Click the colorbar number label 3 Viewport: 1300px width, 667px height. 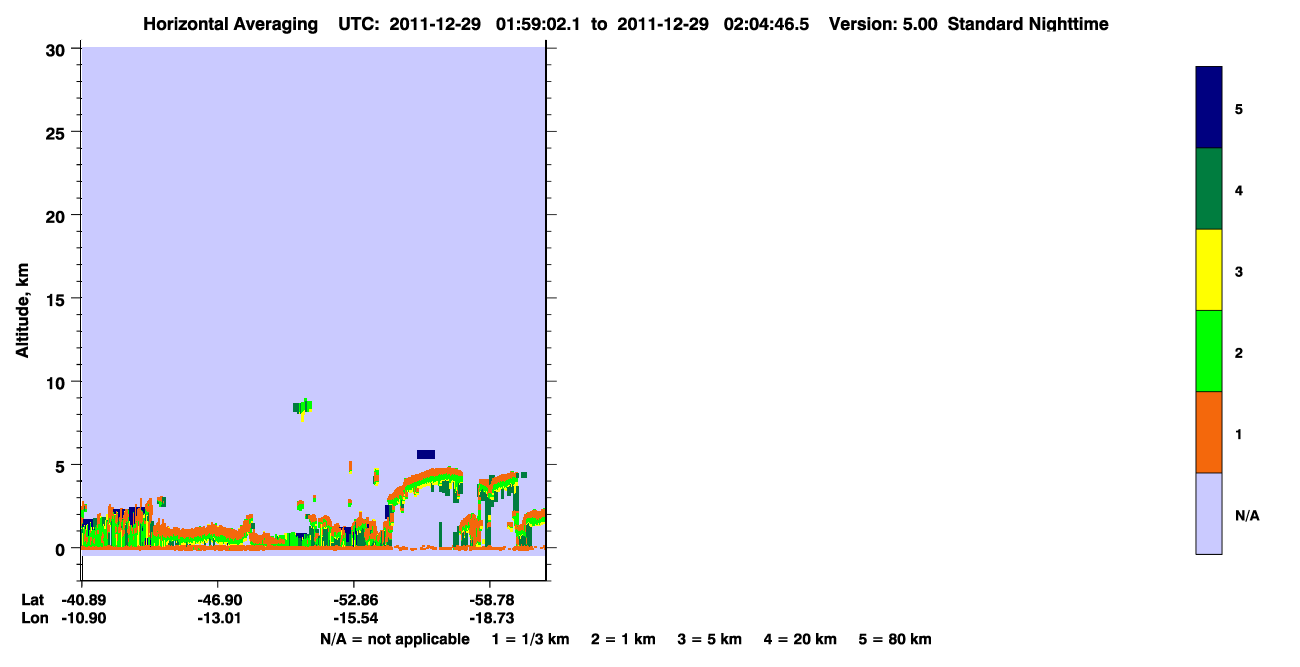click(x=1239, y=271)
